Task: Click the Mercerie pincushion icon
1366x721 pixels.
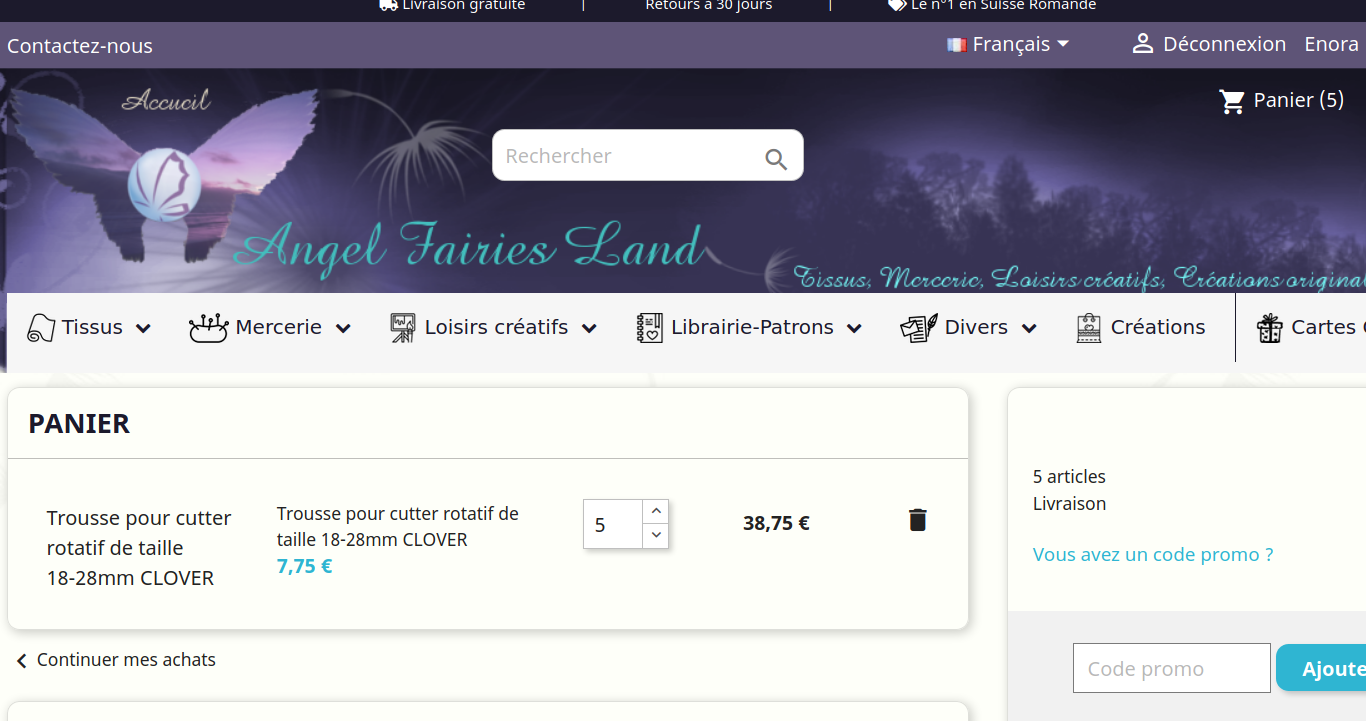Action: (x=209, y=327)
